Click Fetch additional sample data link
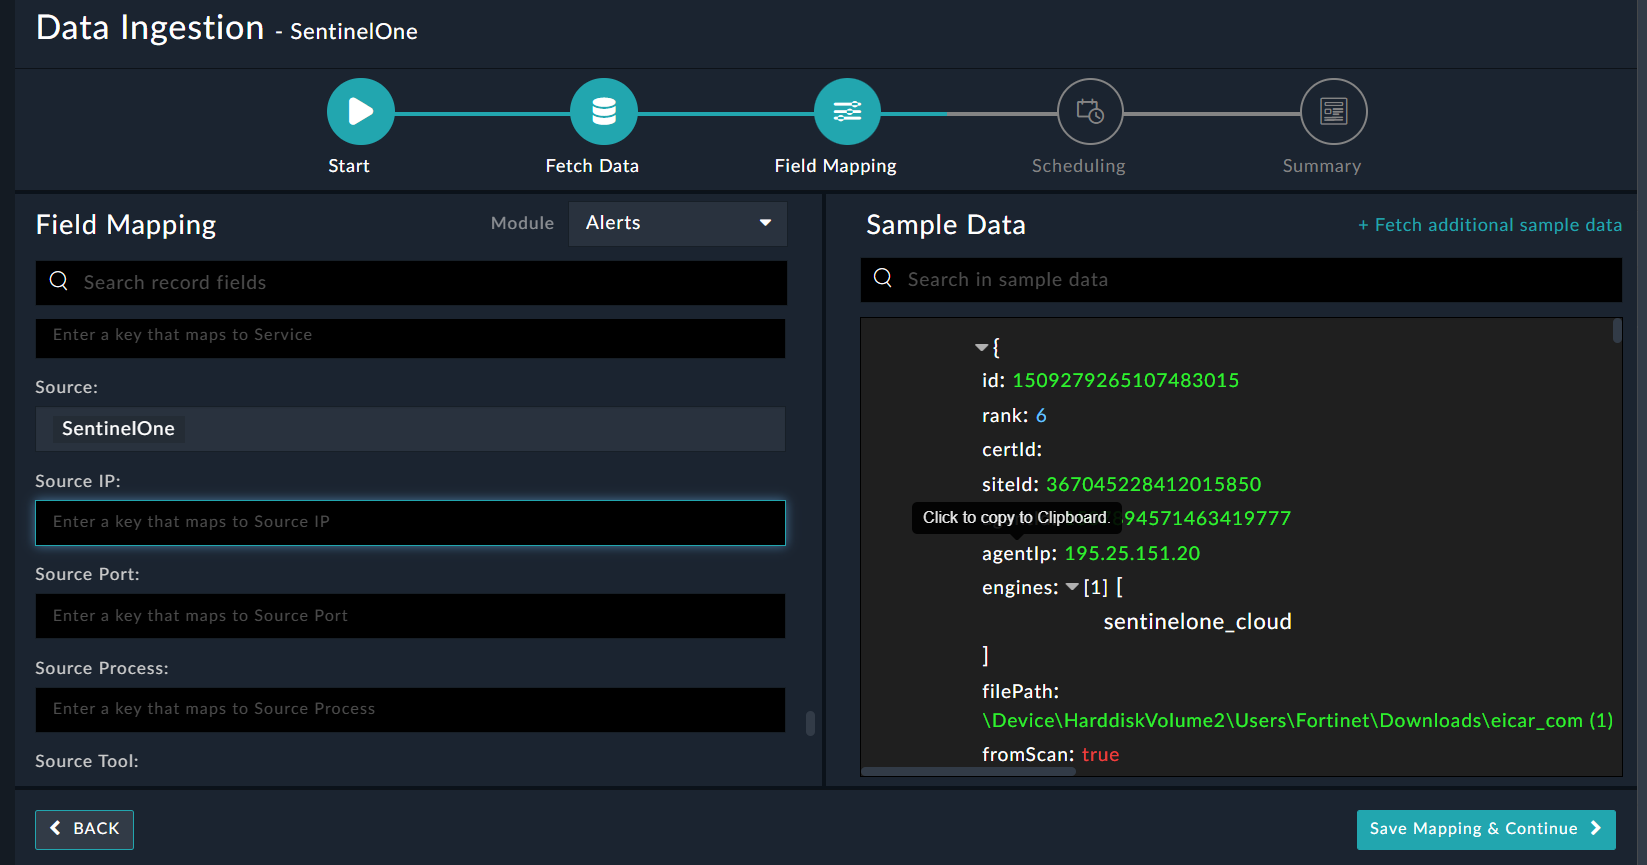 (x=1489, y=225)
